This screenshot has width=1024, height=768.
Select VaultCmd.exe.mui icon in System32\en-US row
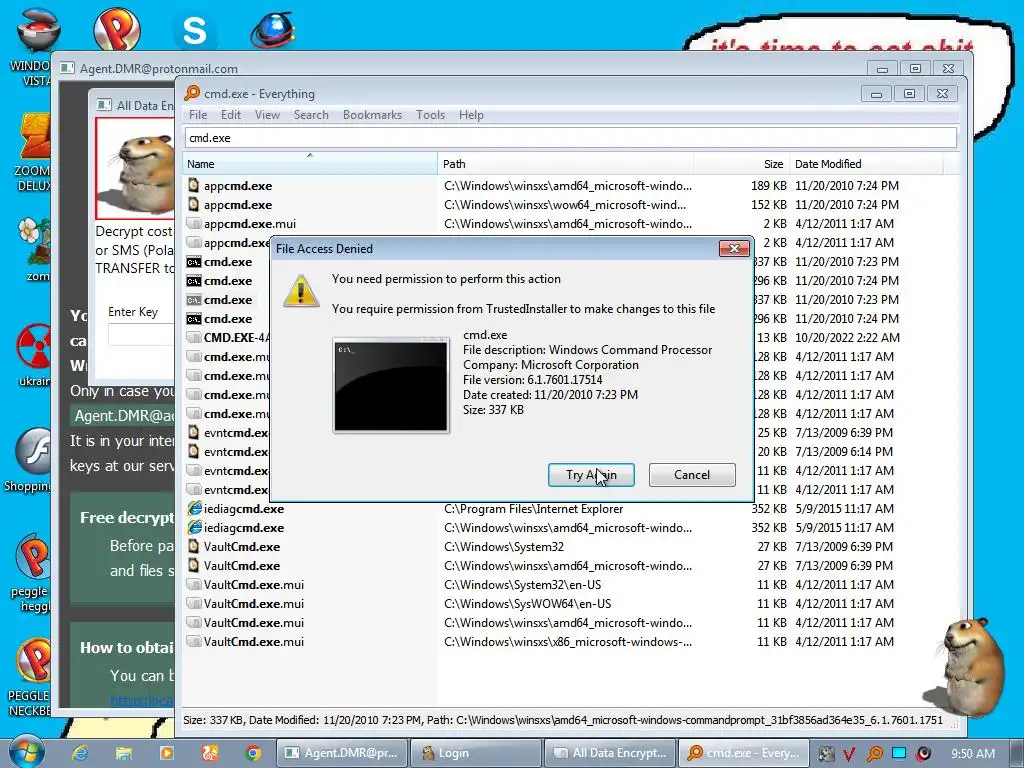(194, 584)
